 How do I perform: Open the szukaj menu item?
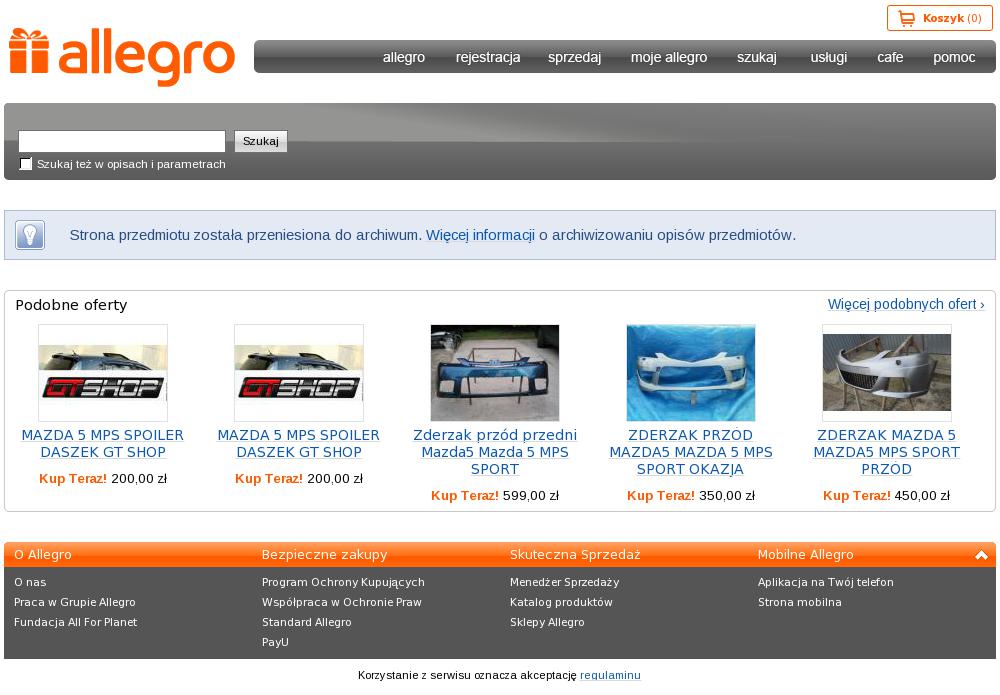pyautogui.click(x=757, y=57)
